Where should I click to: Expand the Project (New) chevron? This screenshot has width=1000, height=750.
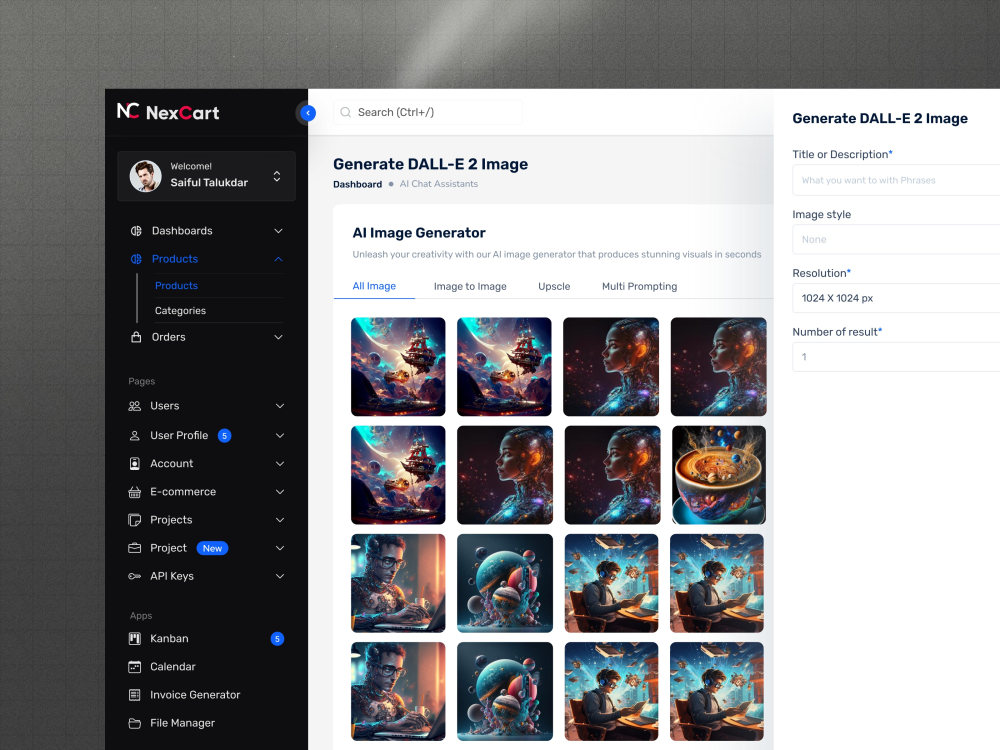(x=280, y=548)
